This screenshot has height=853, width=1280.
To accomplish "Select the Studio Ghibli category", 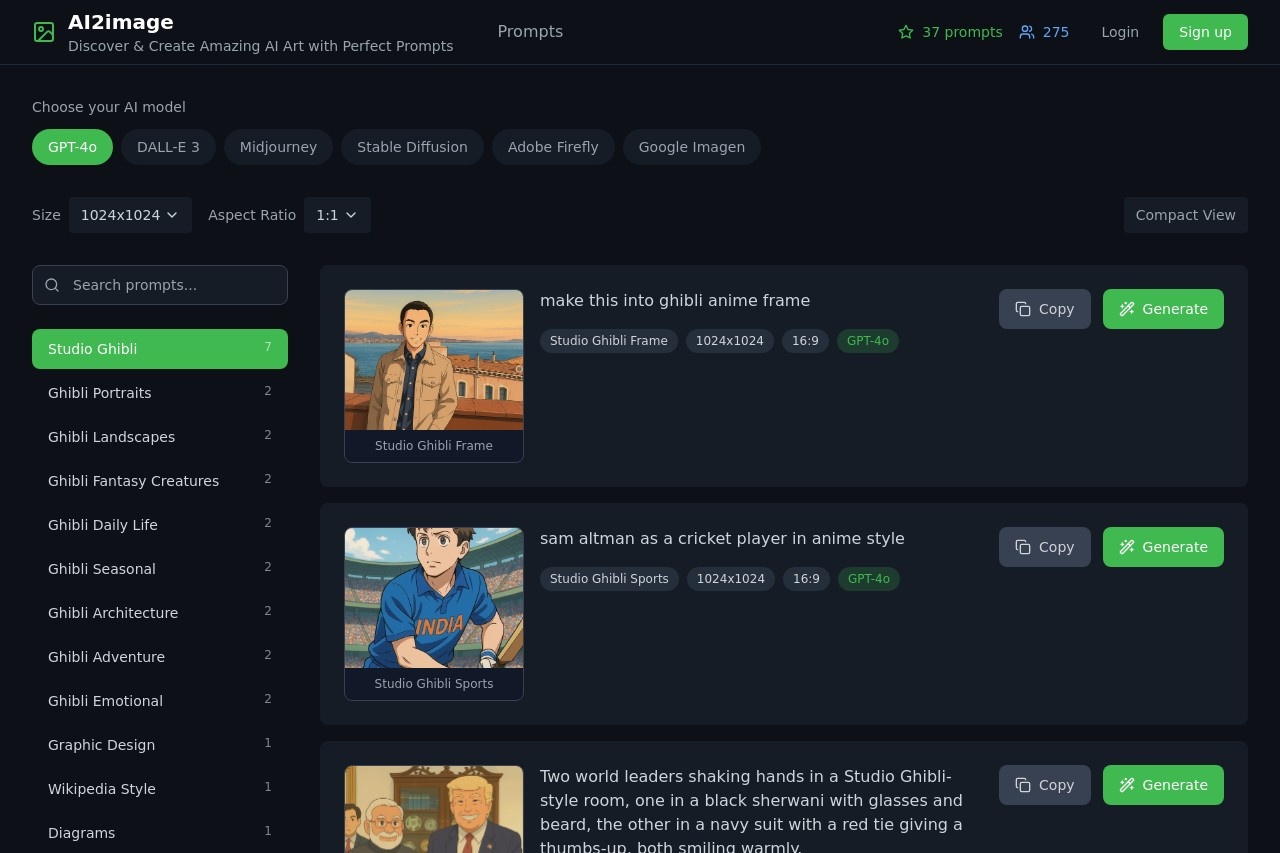I will [160, 349].
